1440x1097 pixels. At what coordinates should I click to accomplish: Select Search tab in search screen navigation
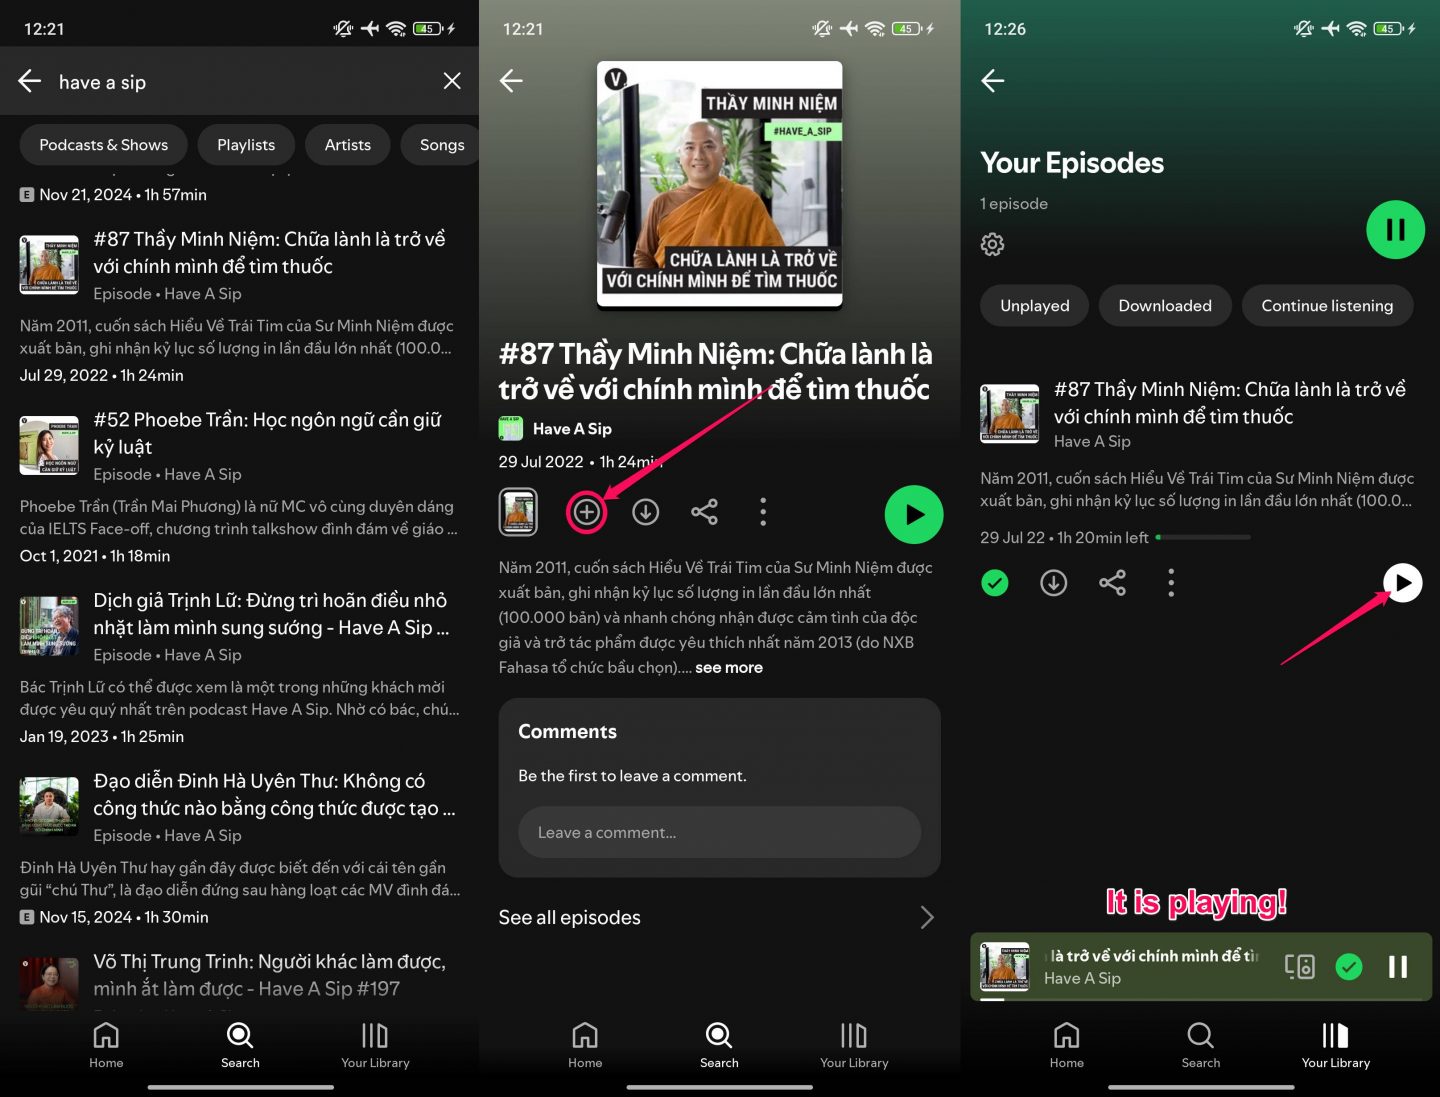coord(240,1045)
